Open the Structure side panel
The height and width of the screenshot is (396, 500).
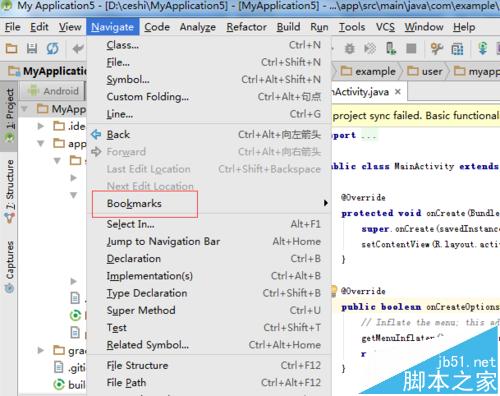pyautogui.click(x=9, y=191)
